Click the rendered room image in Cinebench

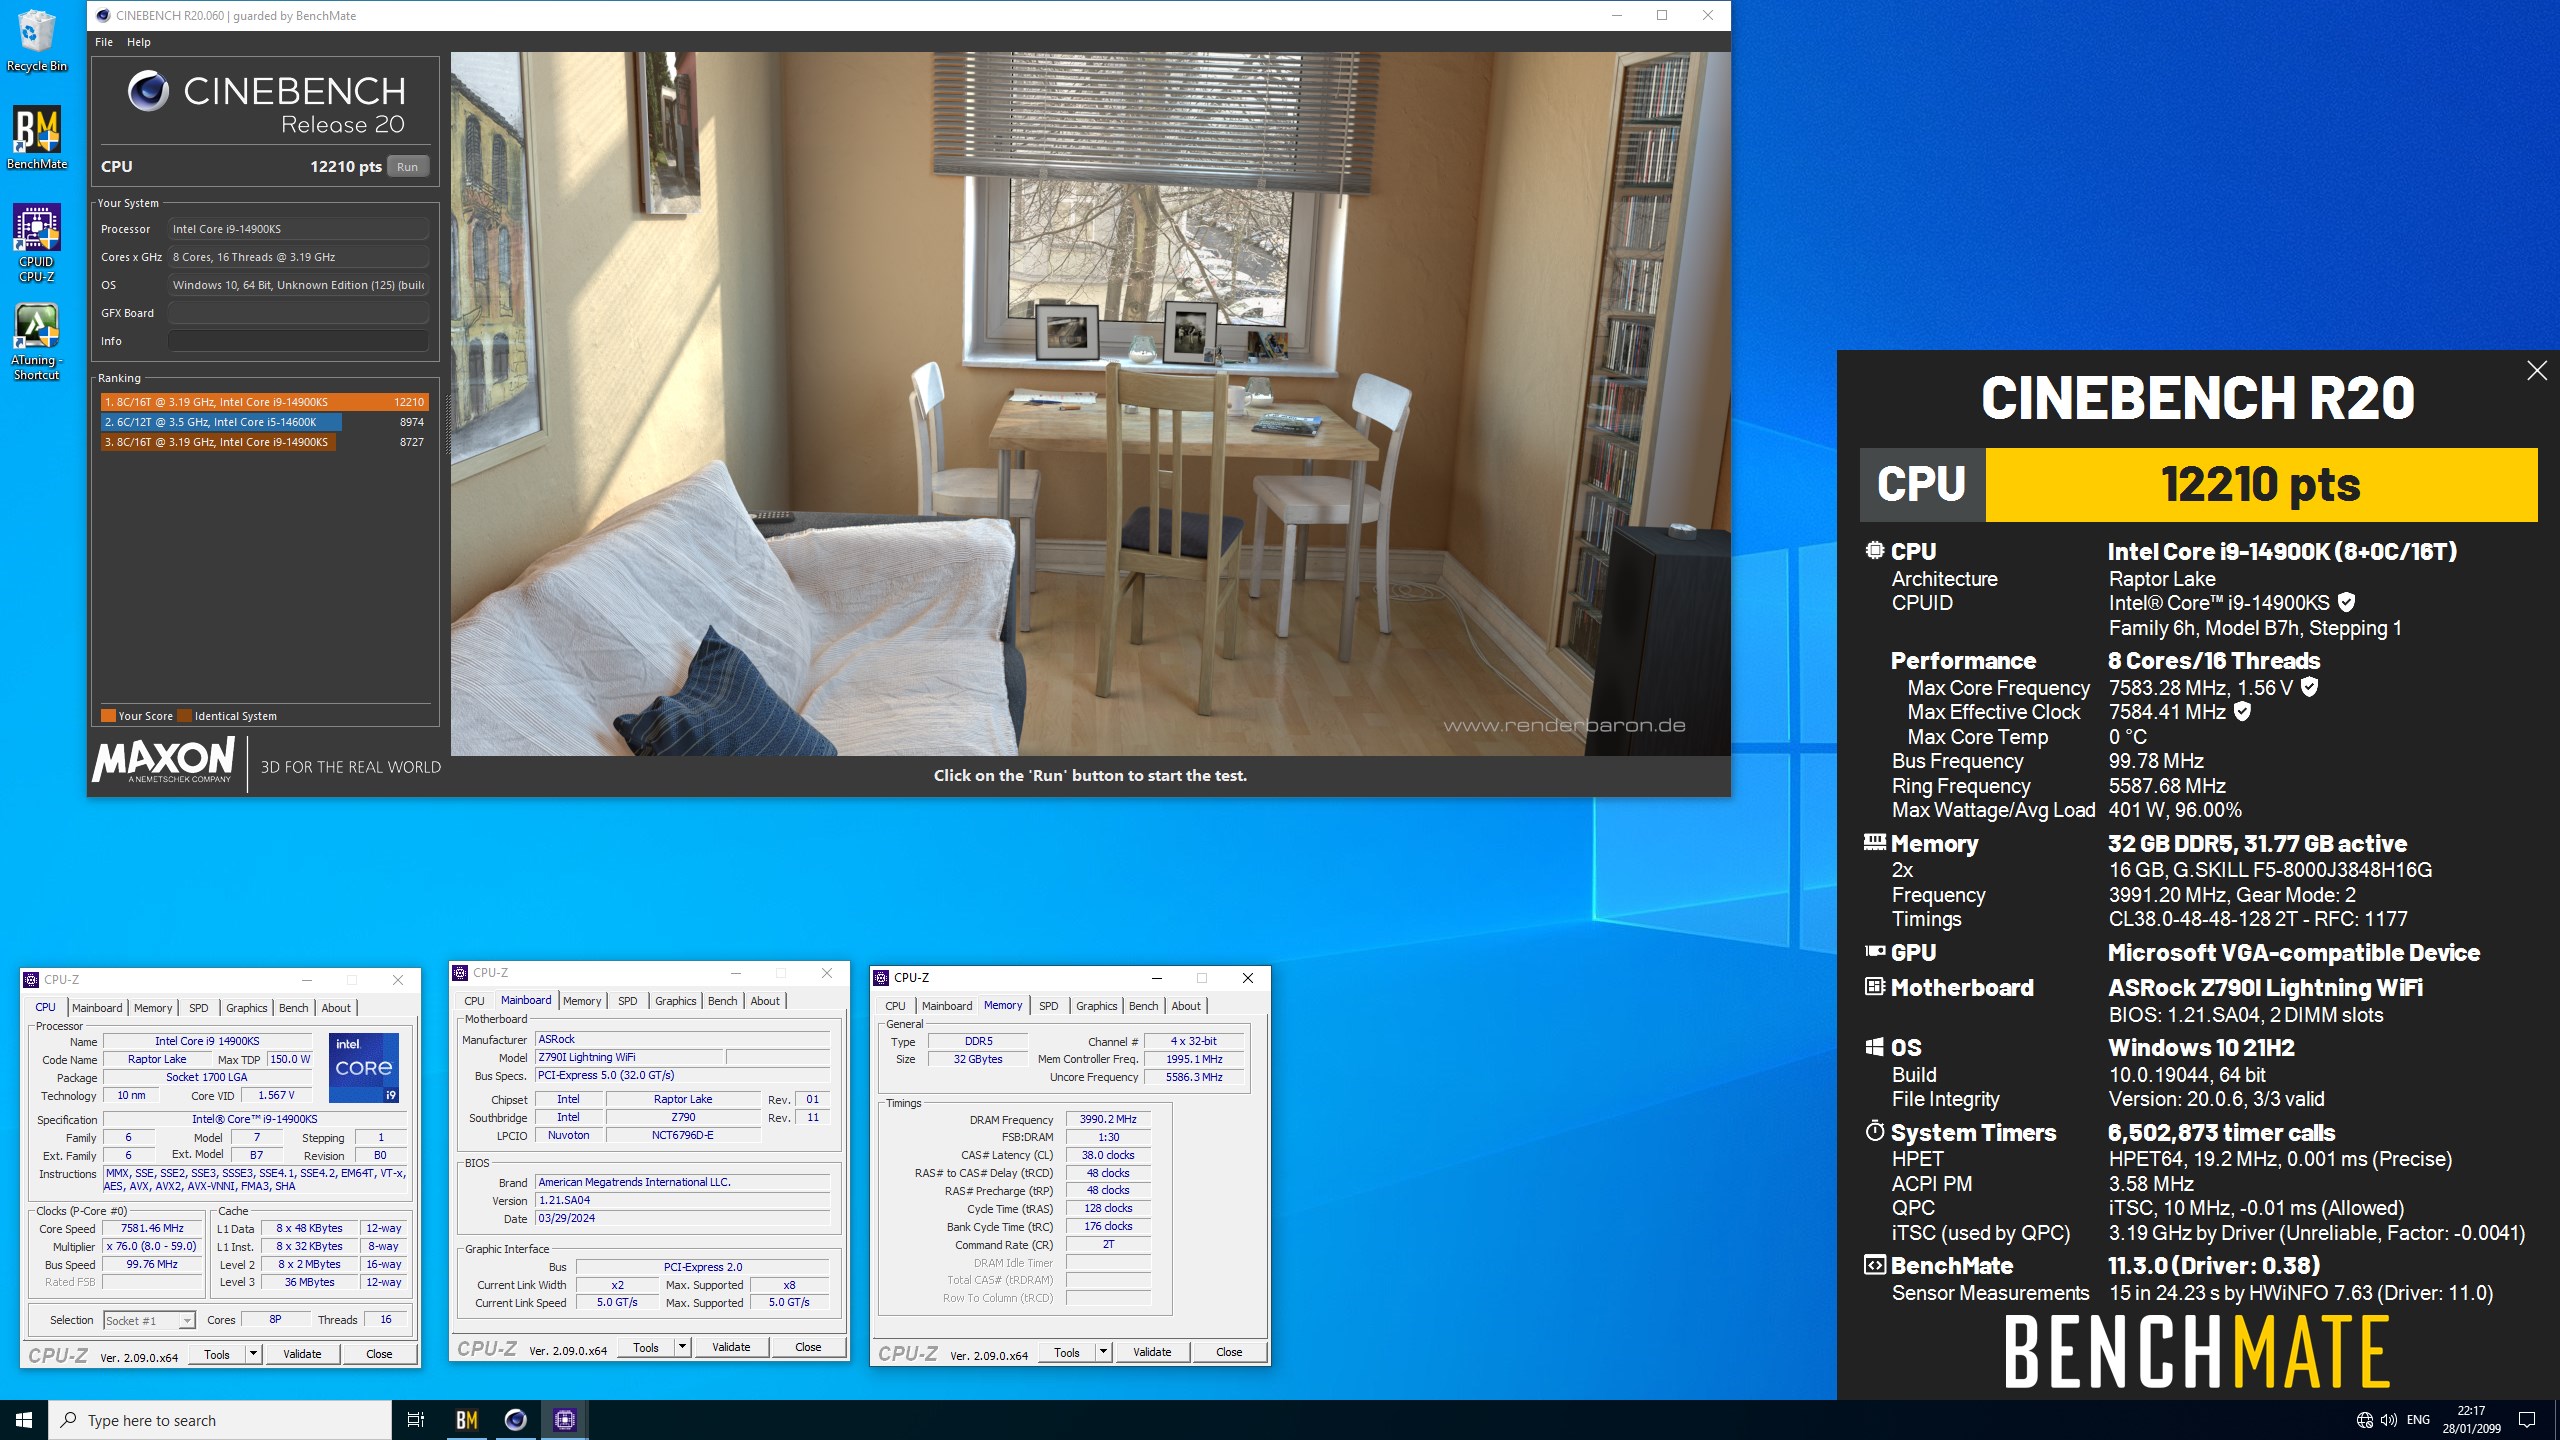coord(1090,404)
